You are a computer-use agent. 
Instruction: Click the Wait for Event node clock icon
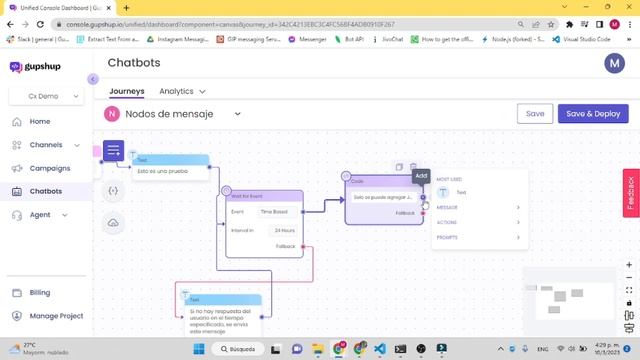[x=227, y=191]
